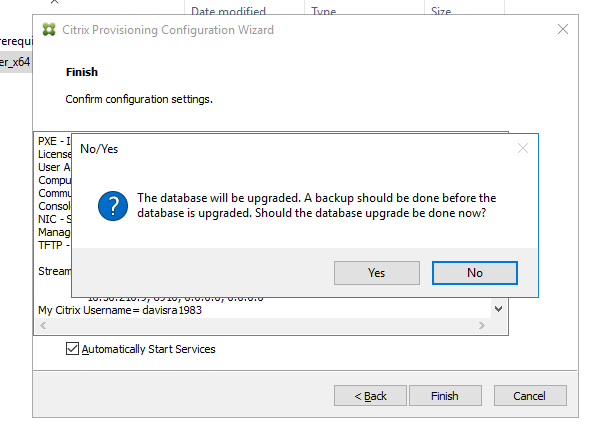
Task: Click the blue question mark icon
Action: pos(113,206)
